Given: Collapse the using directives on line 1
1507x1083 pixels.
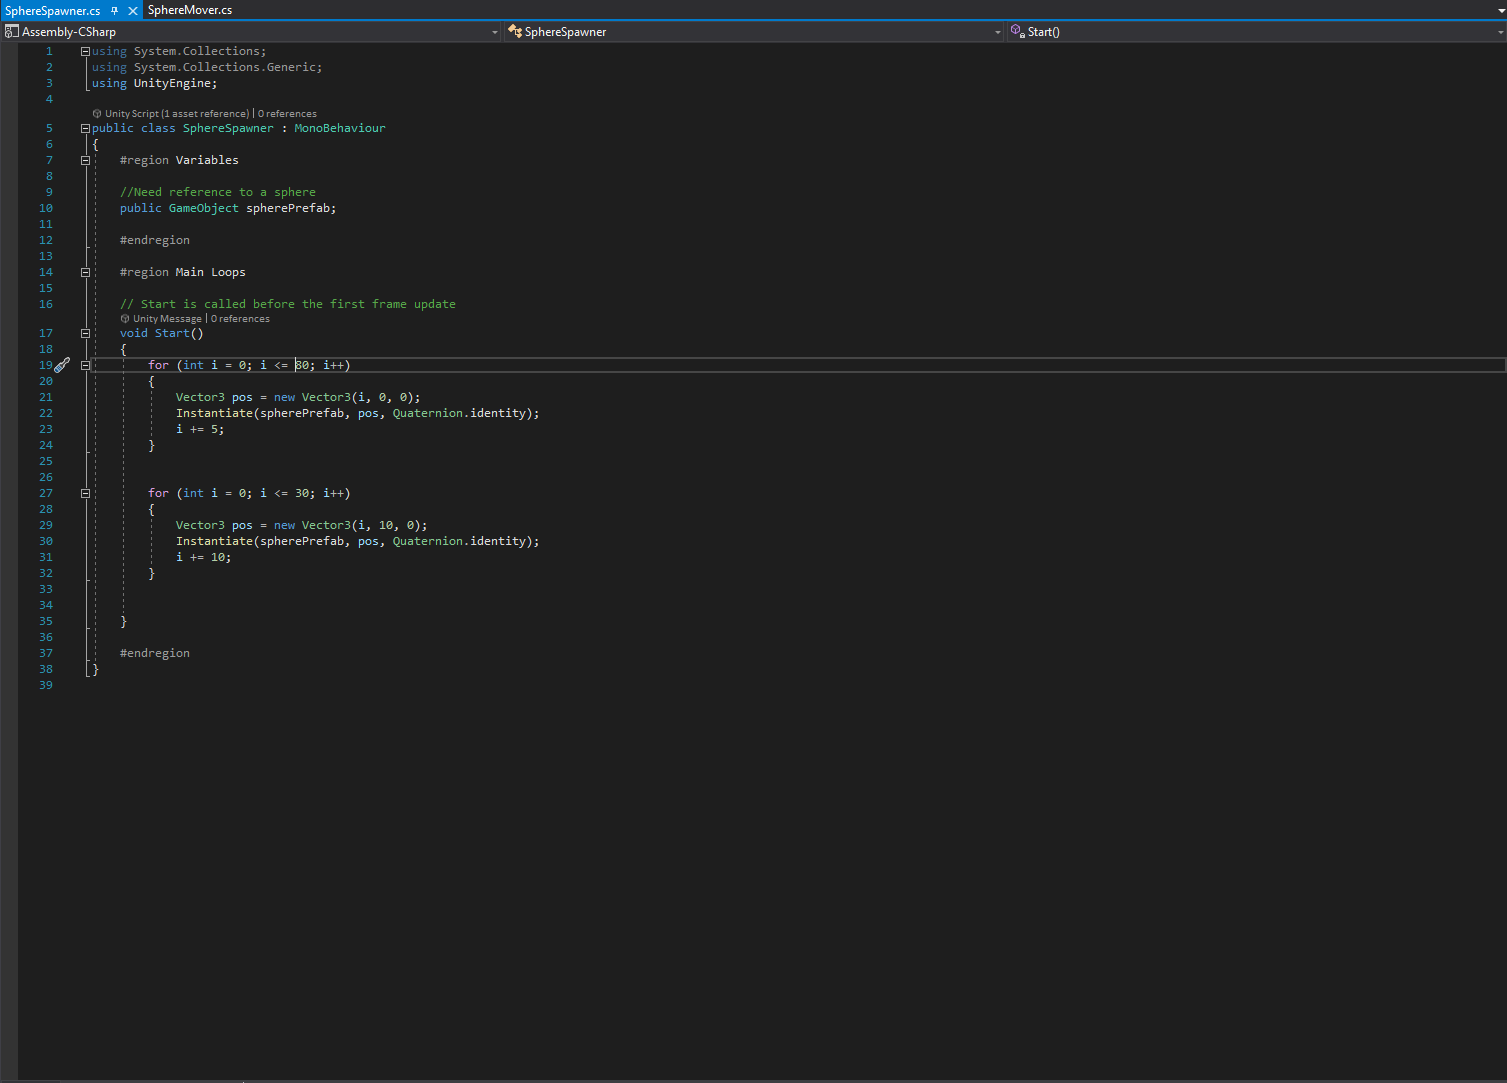Looking at the screenshot, I should 85,50.
